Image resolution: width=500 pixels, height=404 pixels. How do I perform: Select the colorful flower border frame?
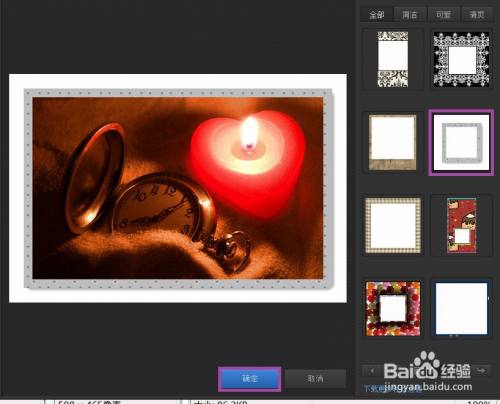tap(393, 308)
